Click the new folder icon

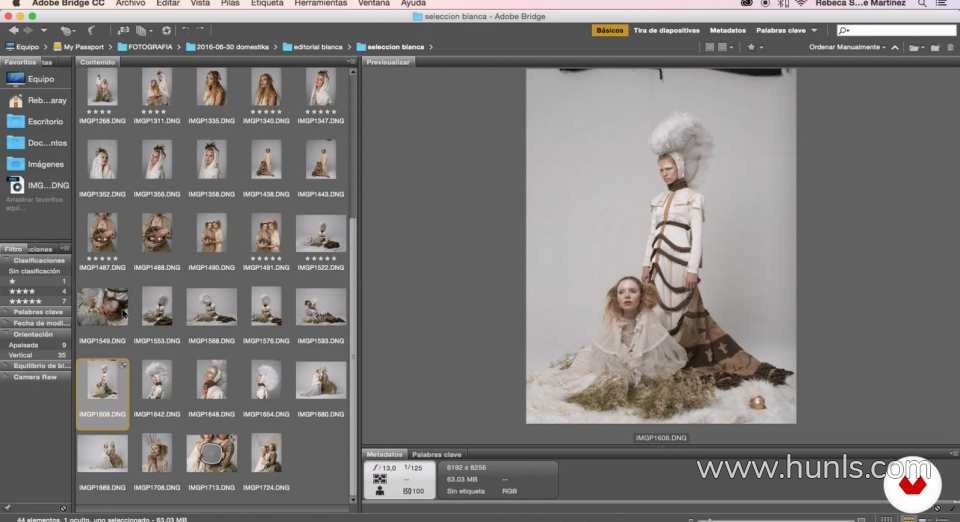pos(933,47)
